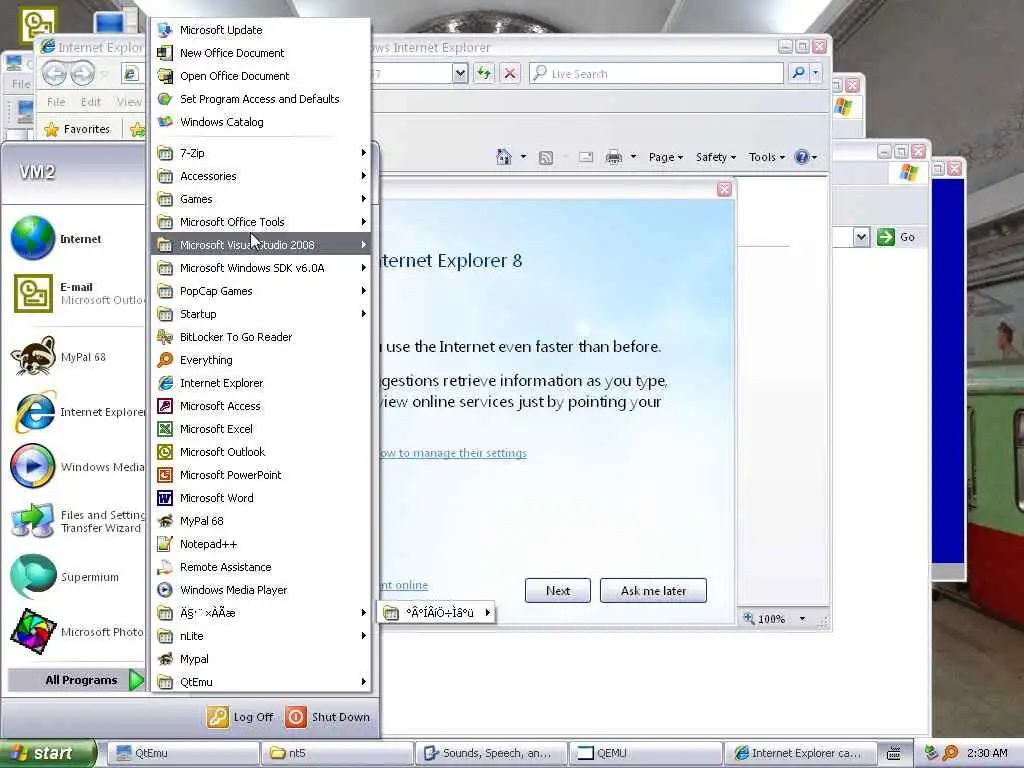Click the Next button in IE8 setup
This screenshot has height=768, width=1024.
pos(558,590)
